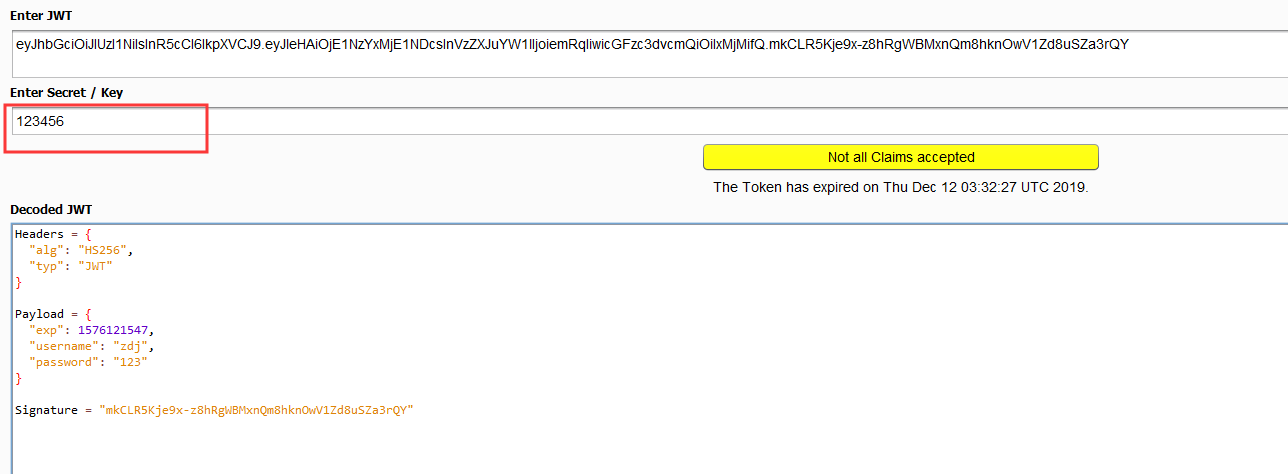Click the Decoded JWT label
The height and width of the screenshot is (474, 1288).
[x=51, y=209]
